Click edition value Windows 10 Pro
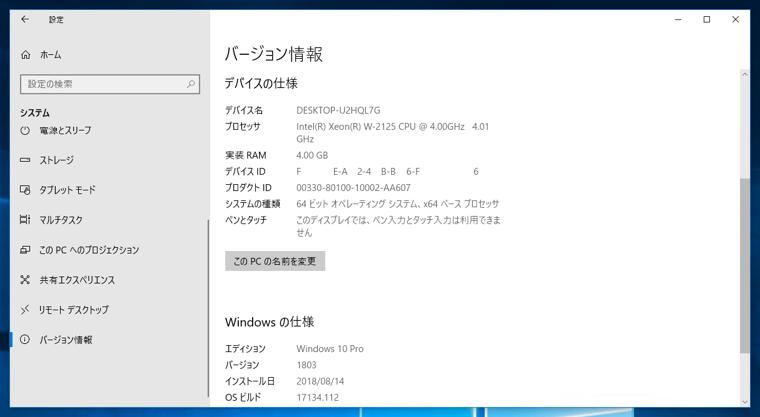 pyautogui.click(x=330, y=349)
